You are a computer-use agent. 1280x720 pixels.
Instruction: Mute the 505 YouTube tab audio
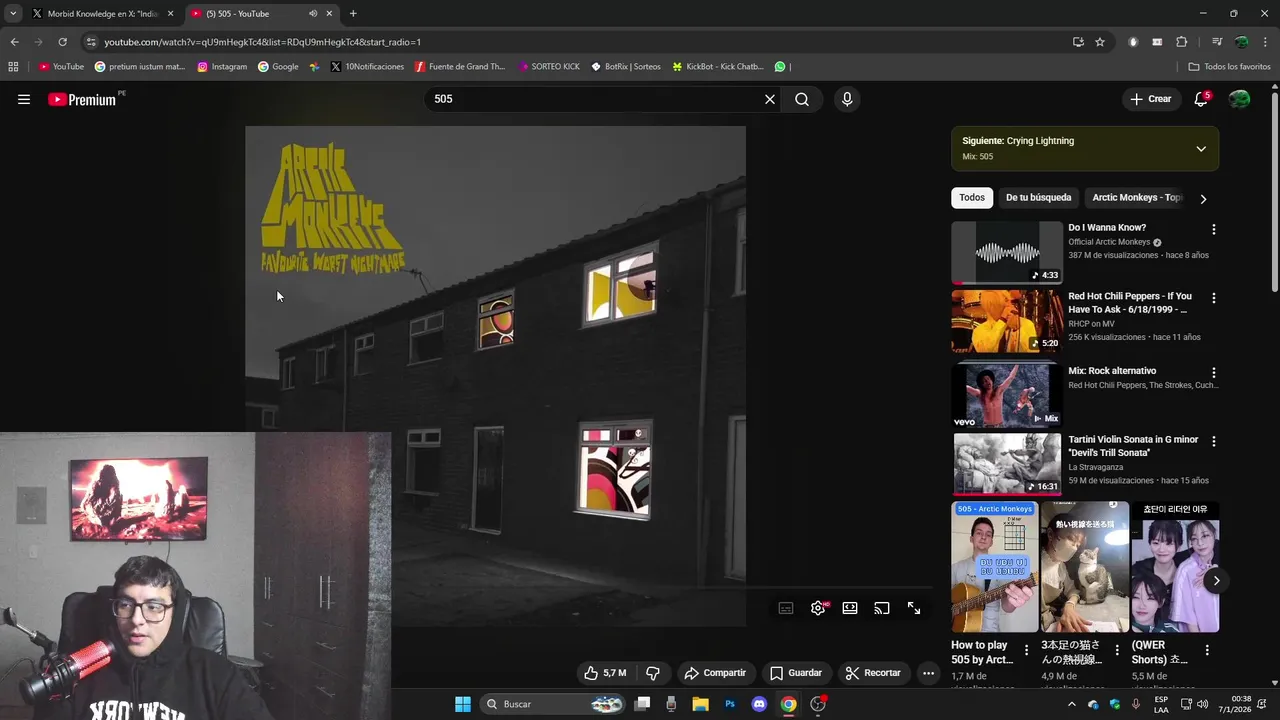pyautogui.click(x=313, y=14)
